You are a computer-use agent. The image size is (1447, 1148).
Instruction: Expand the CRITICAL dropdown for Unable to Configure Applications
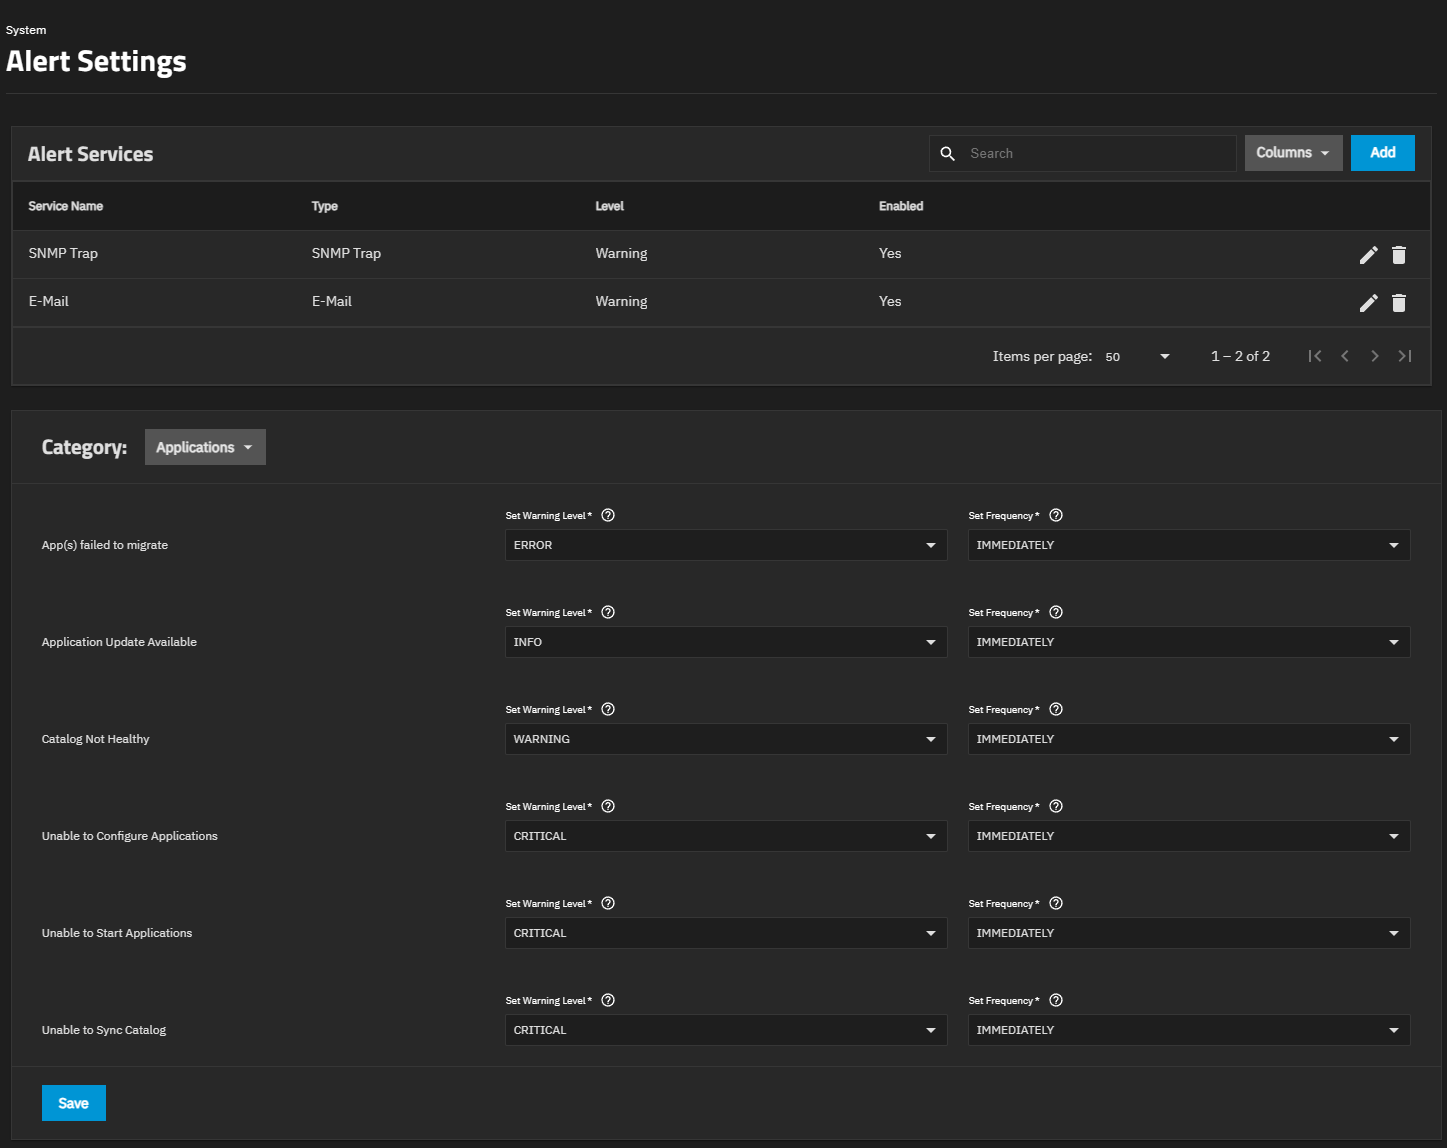(725, 836)
